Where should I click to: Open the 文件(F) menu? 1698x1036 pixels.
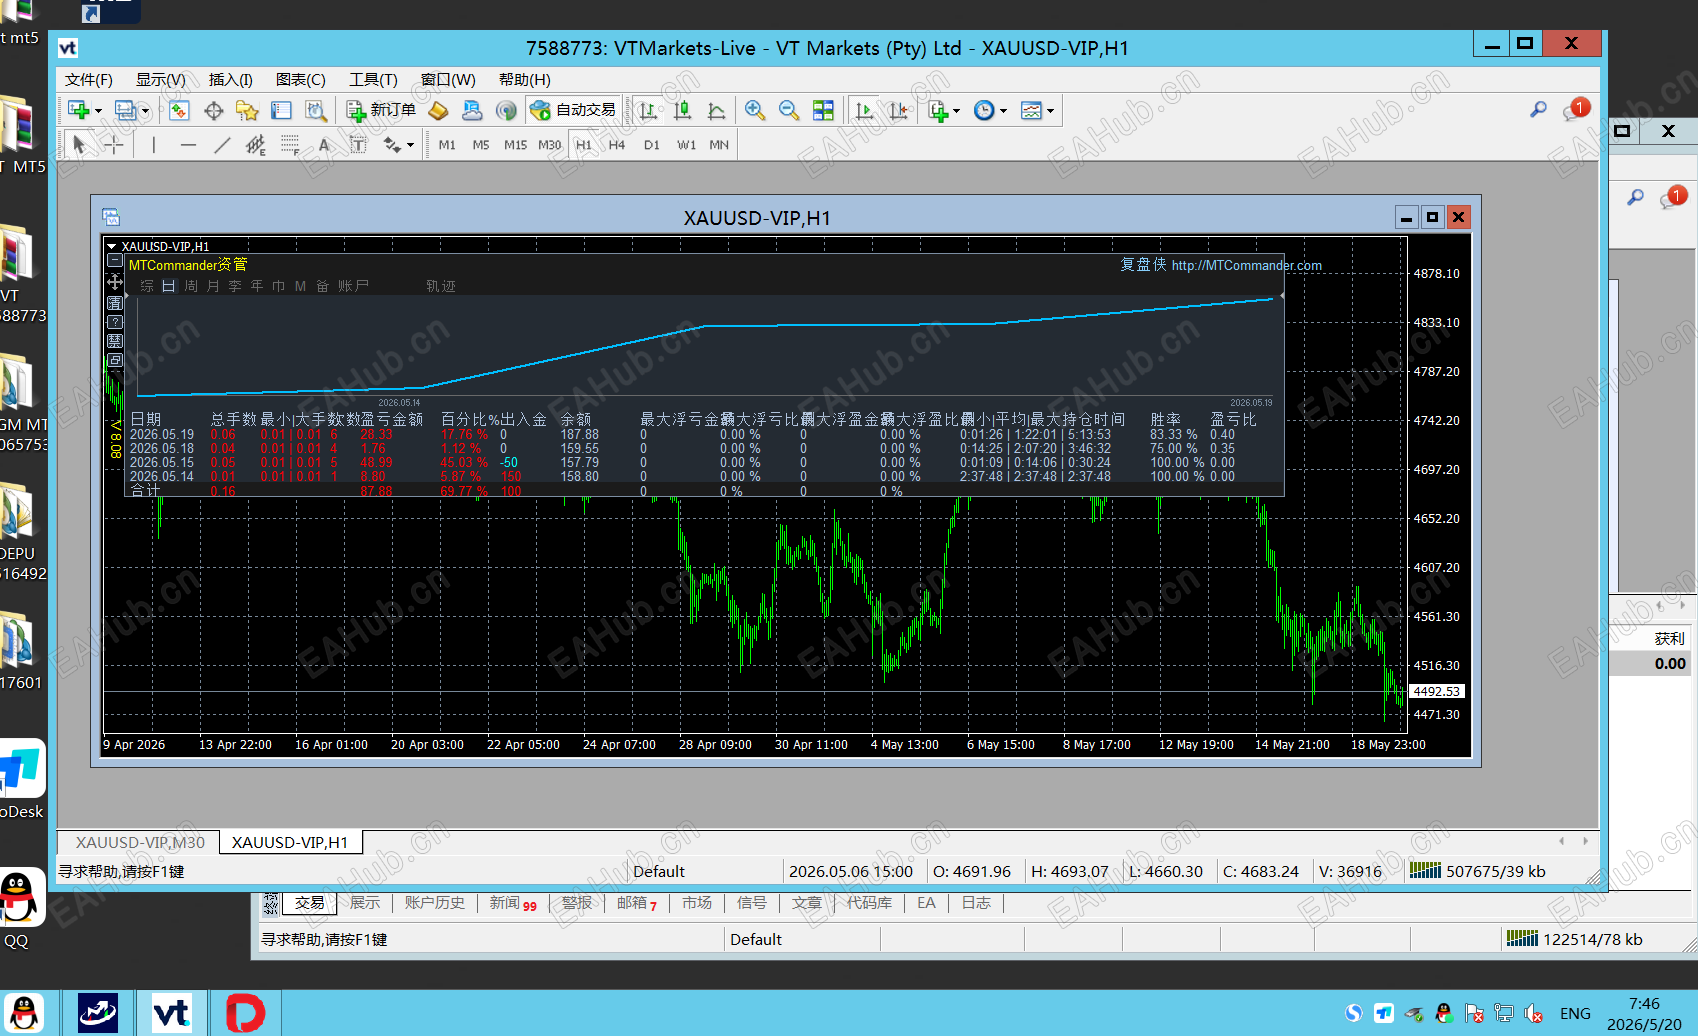coord(89,80)
